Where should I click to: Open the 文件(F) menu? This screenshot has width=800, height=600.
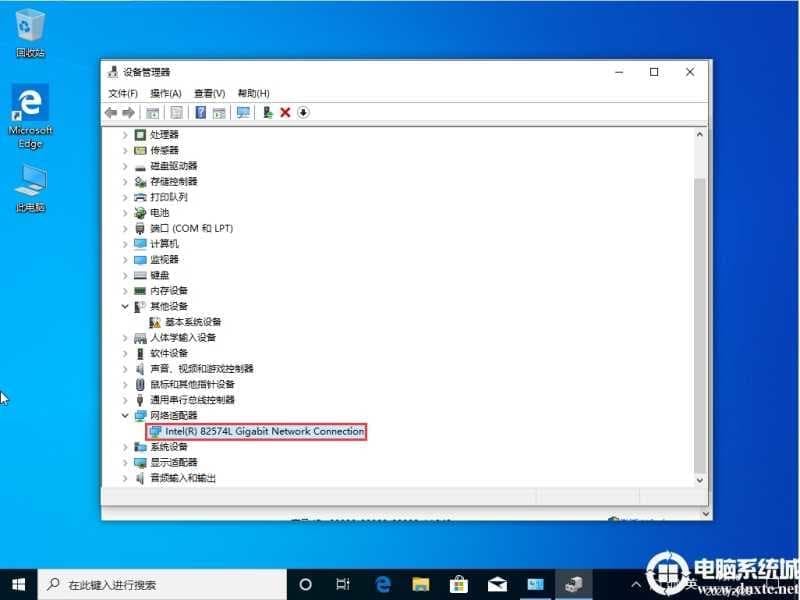(x=123, y=93)
